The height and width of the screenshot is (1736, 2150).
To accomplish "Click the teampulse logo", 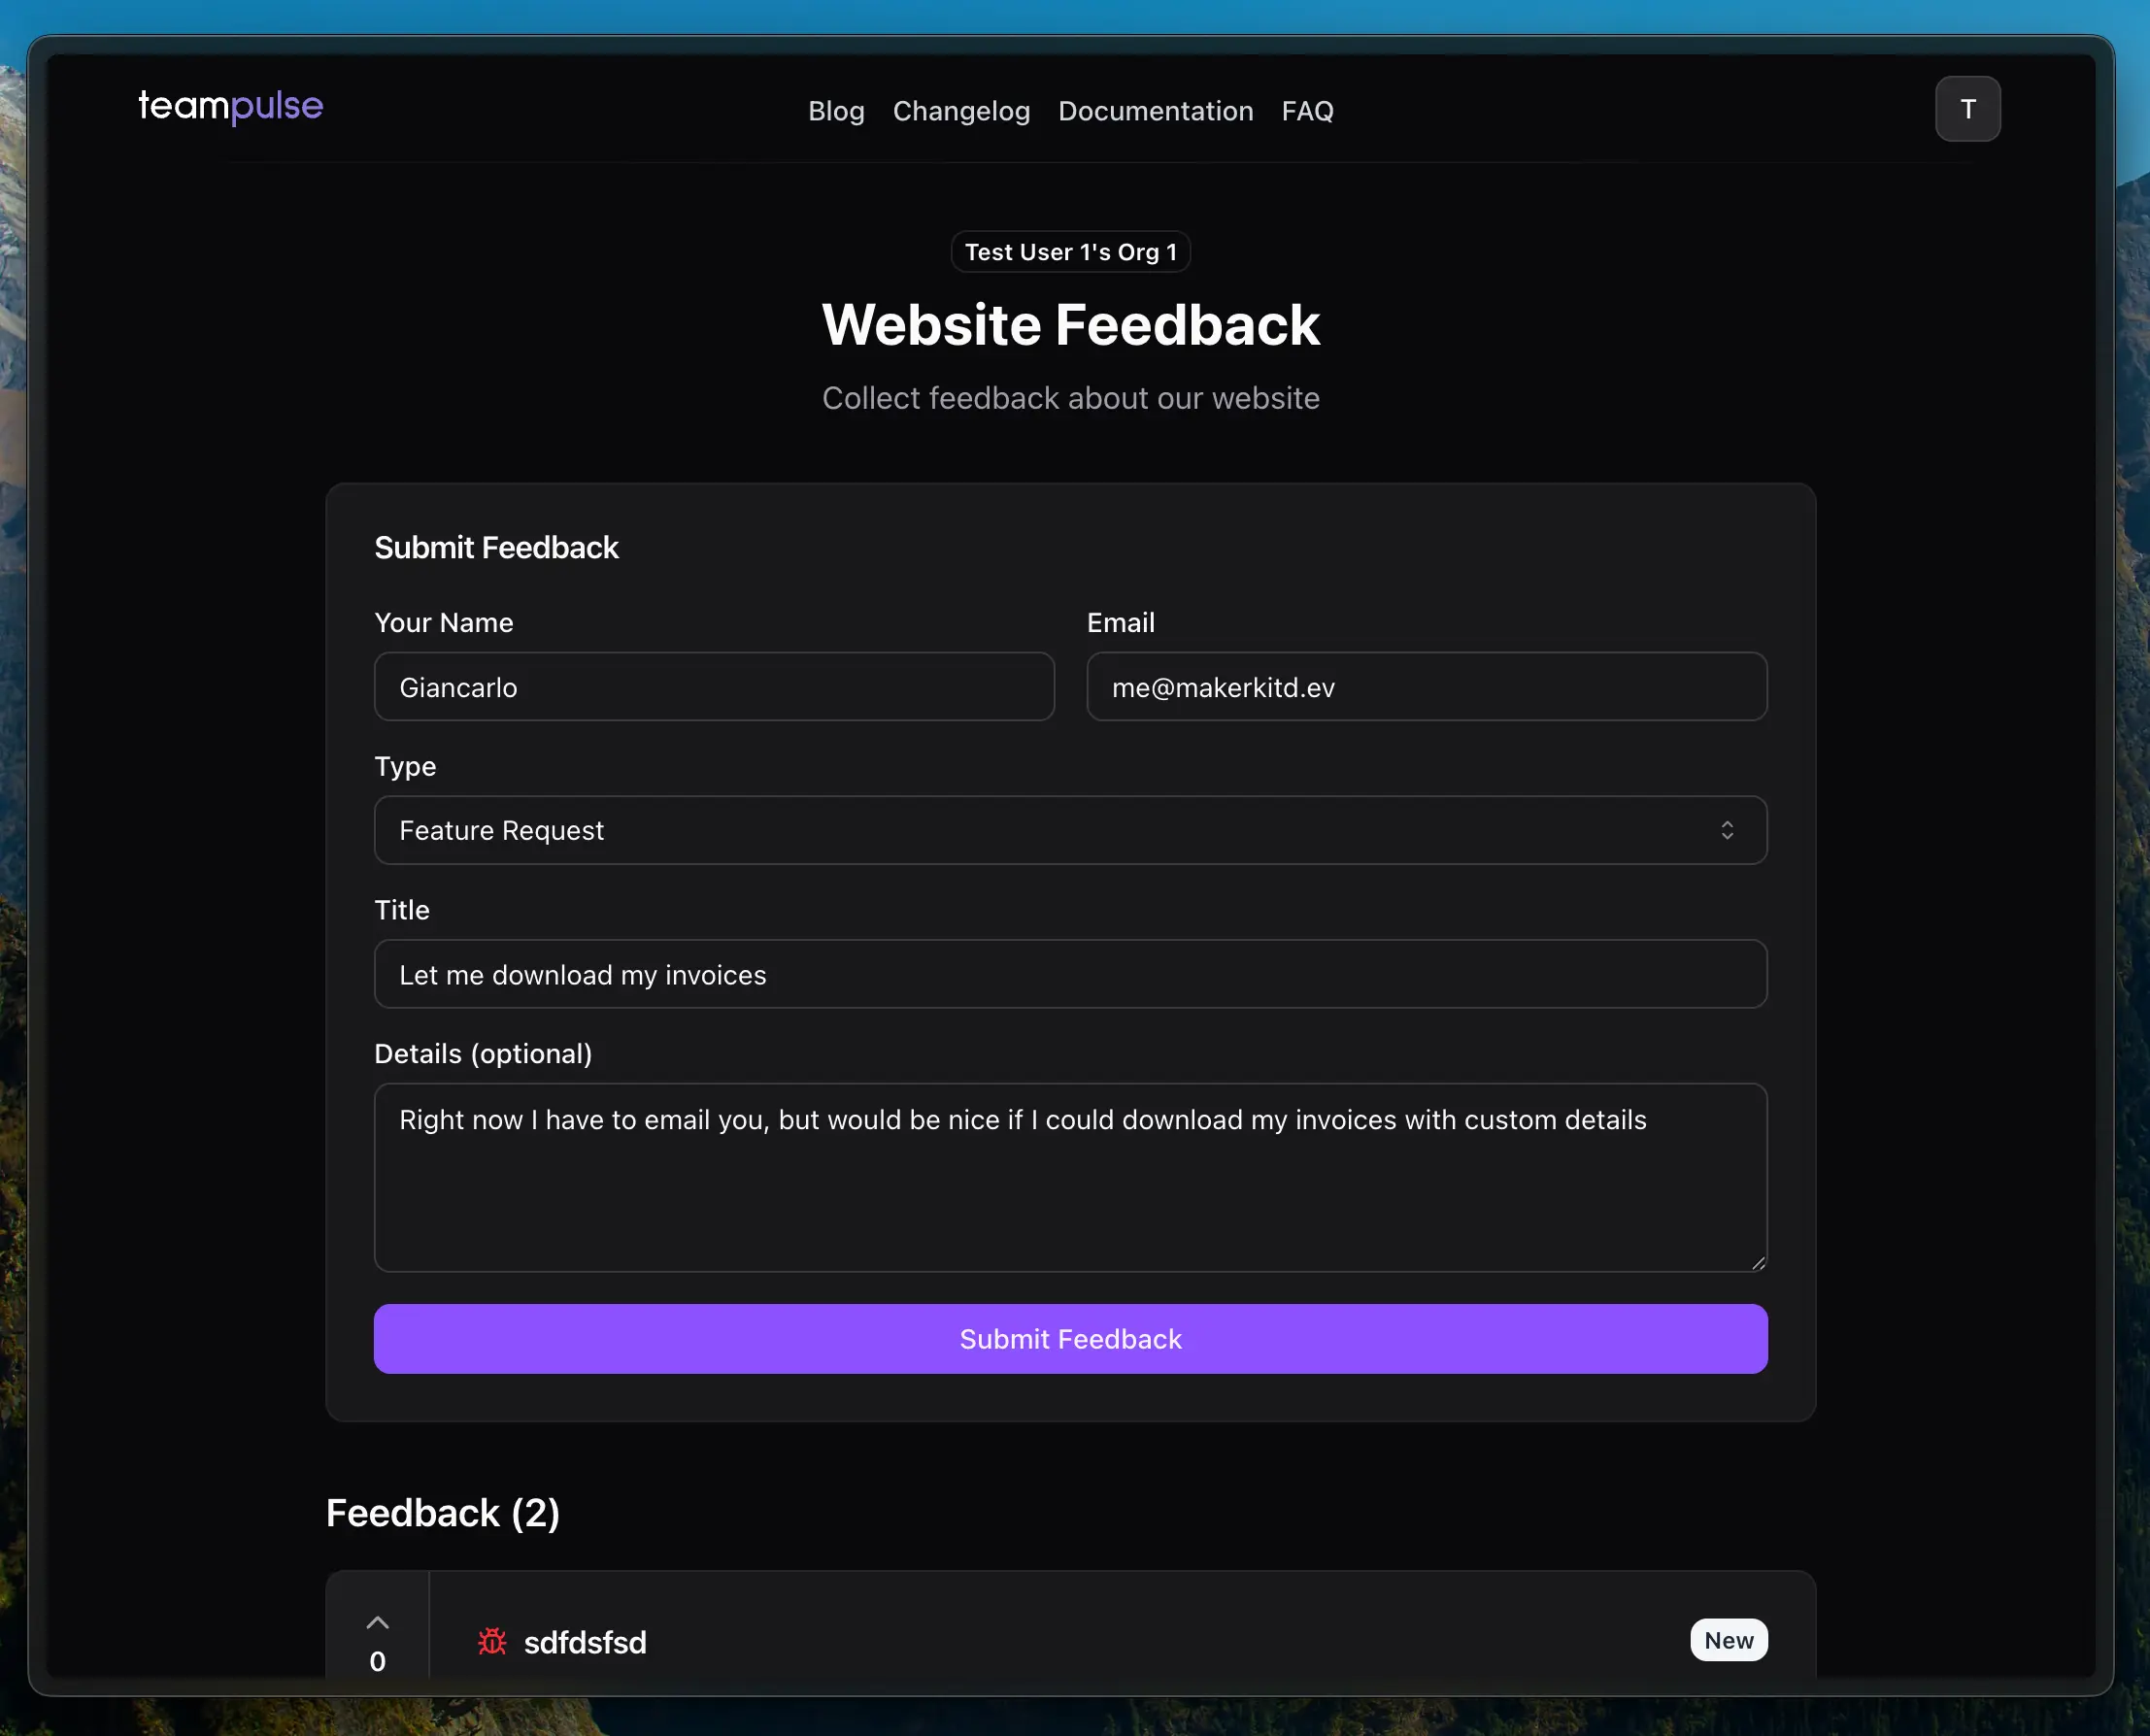I will coord(230,107).
